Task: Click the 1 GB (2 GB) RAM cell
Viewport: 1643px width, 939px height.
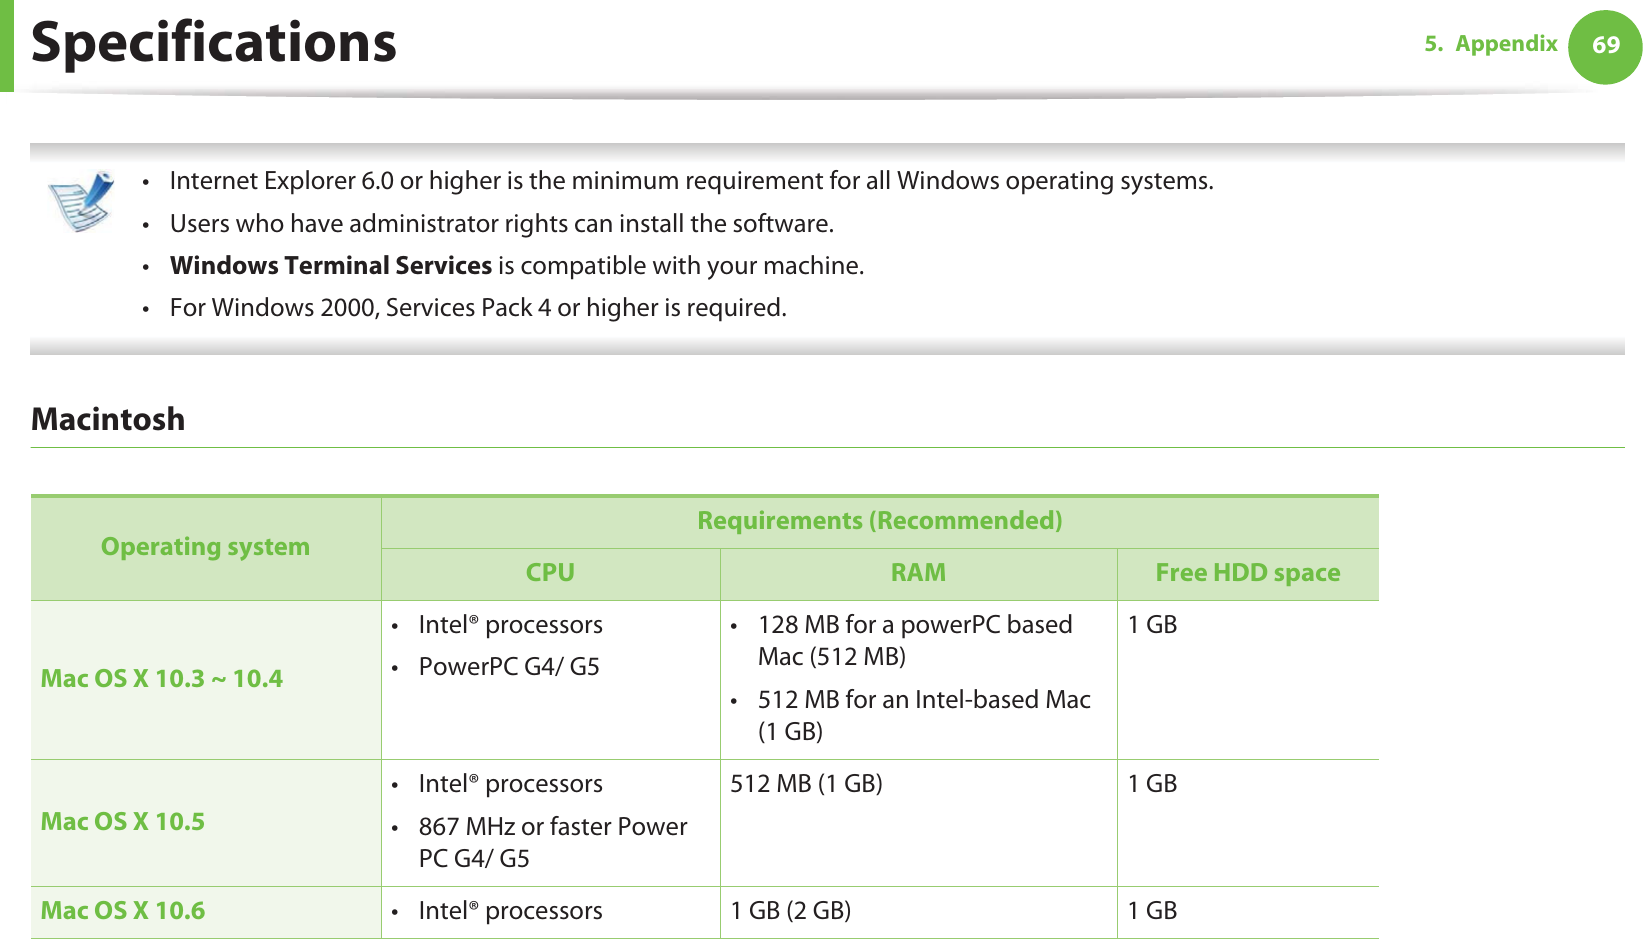Action: click(x=791, y=911)
